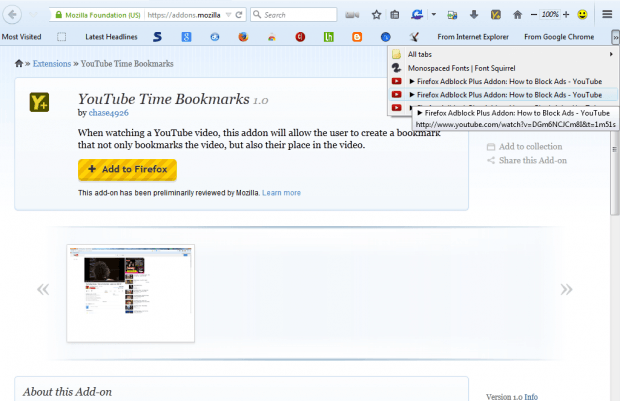Image resolution: width=620 pixels, height=401 pixels.
Task: Click the picture toolbar icon beside downloads
Action: (x=452, y=15)
